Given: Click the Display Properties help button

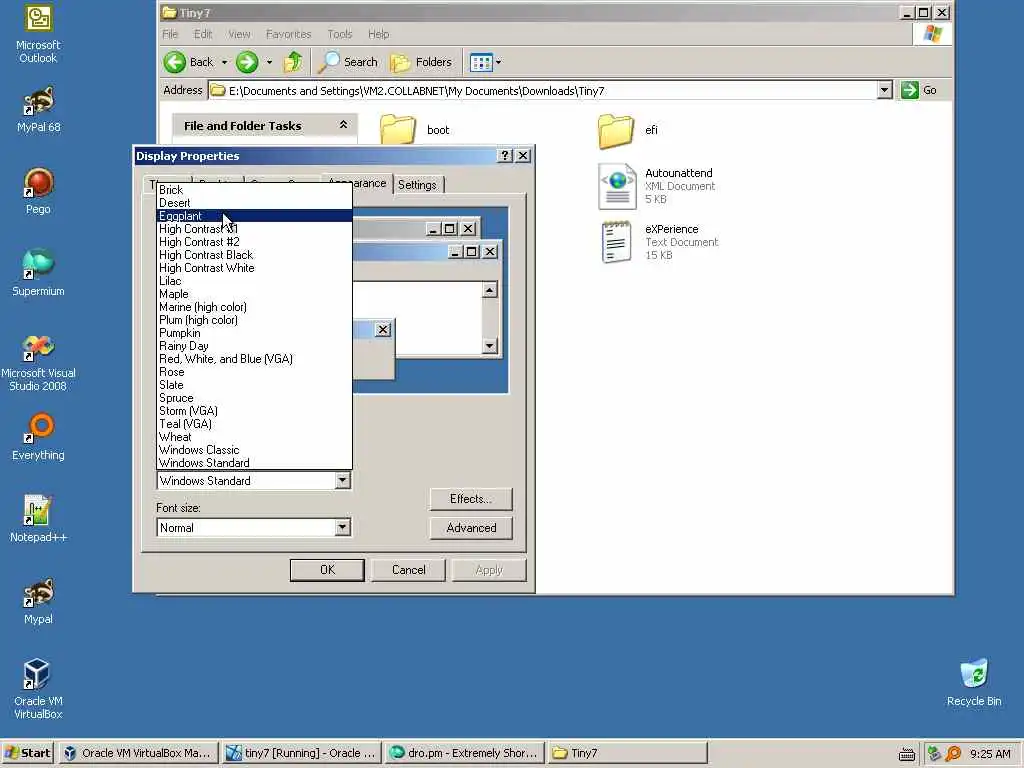Looking at the screenshot, I should [505, 155].
